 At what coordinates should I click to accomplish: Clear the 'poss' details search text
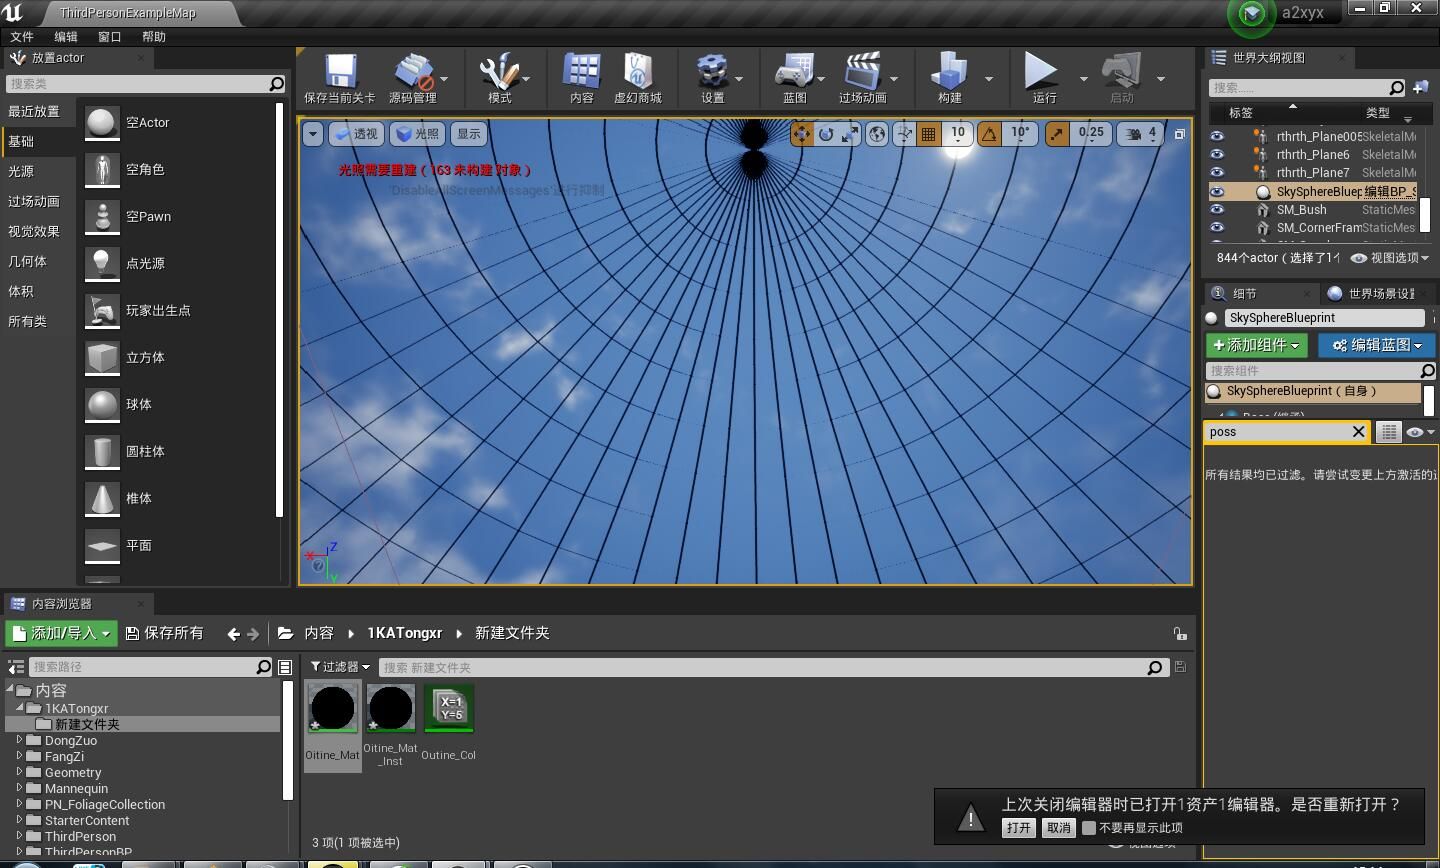pyautogui.click(x=1358, y=432)
